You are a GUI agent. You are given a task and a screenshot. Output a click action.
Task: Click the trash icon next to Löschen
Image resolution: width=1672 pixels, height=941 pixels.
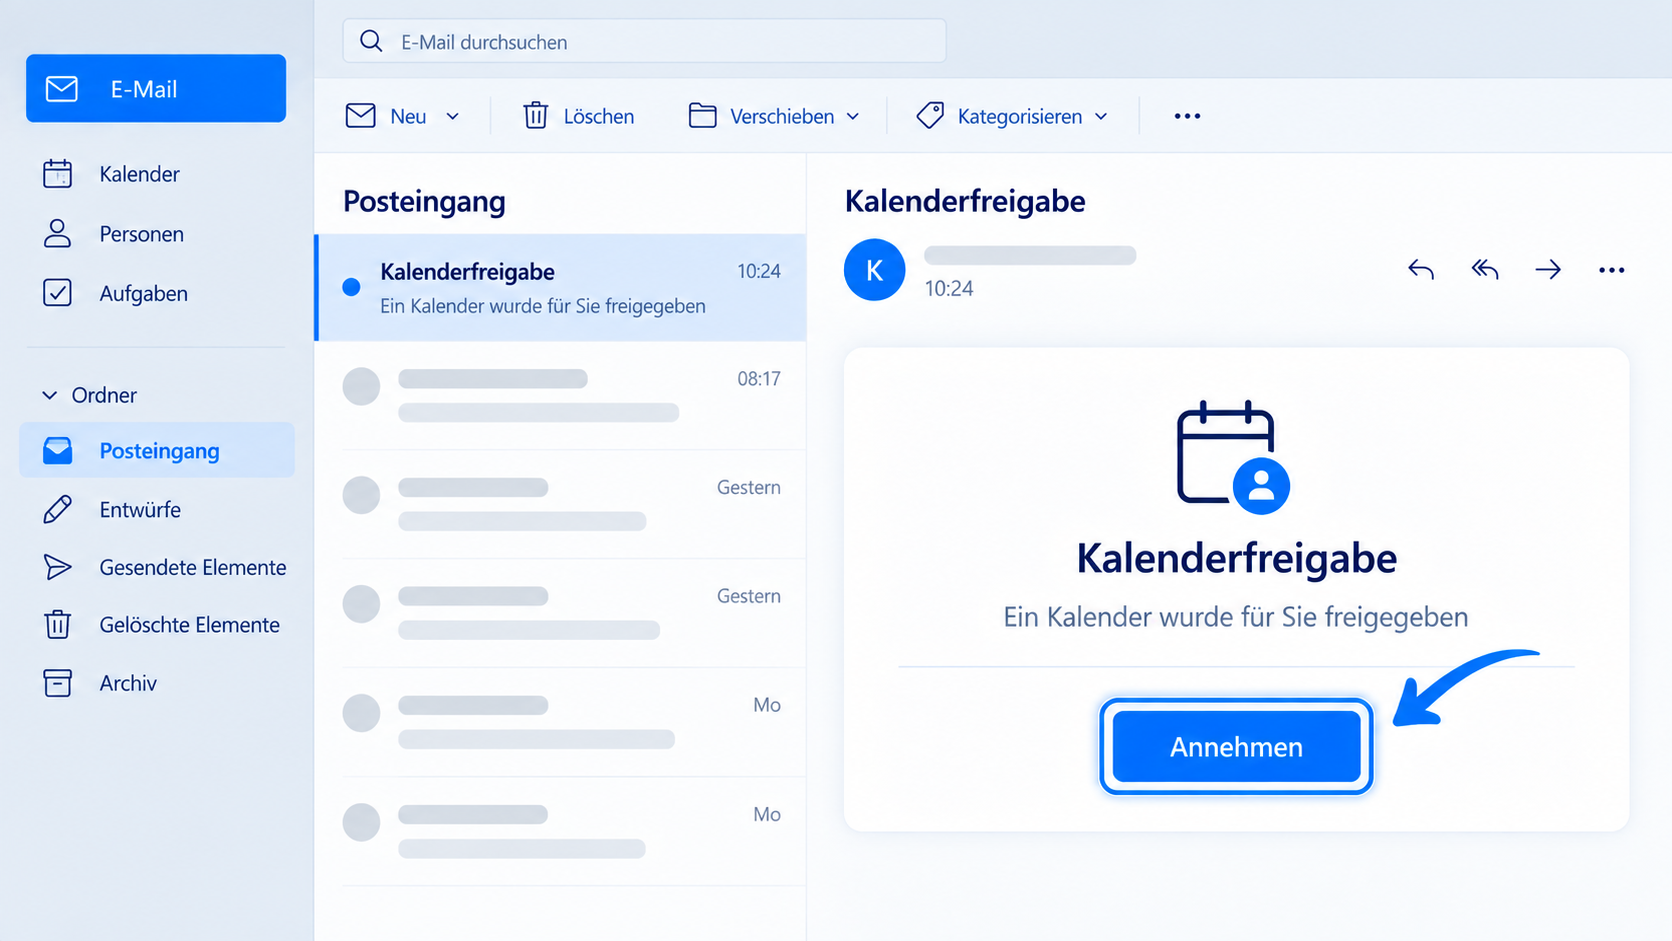536,116
